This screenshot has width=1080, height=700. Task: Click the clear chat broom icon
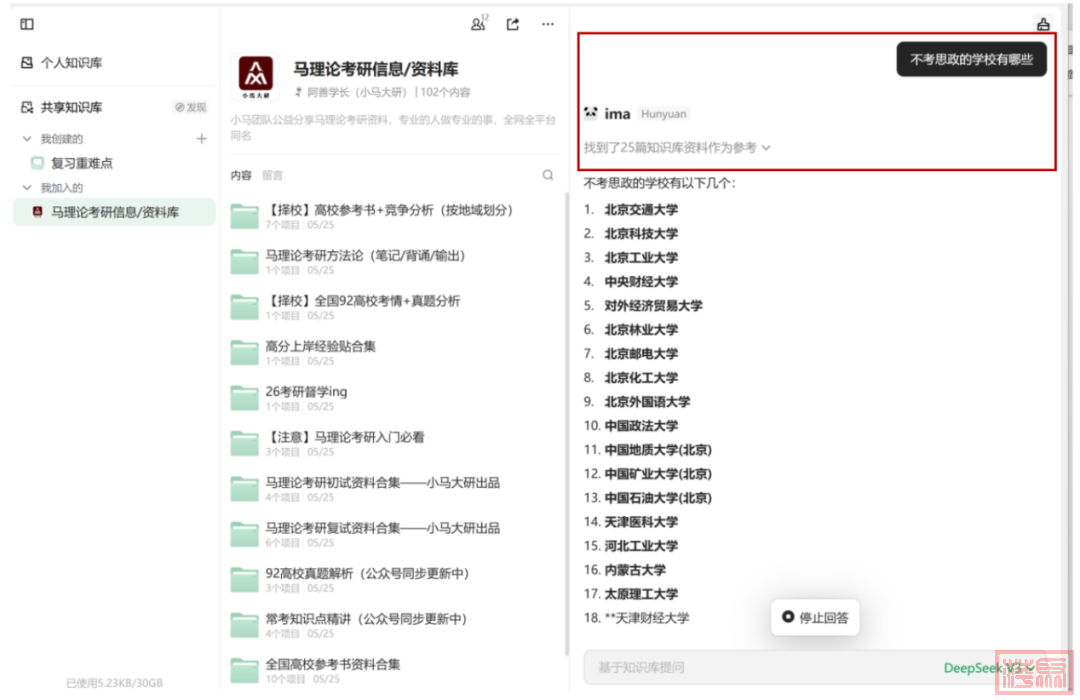1043,24
